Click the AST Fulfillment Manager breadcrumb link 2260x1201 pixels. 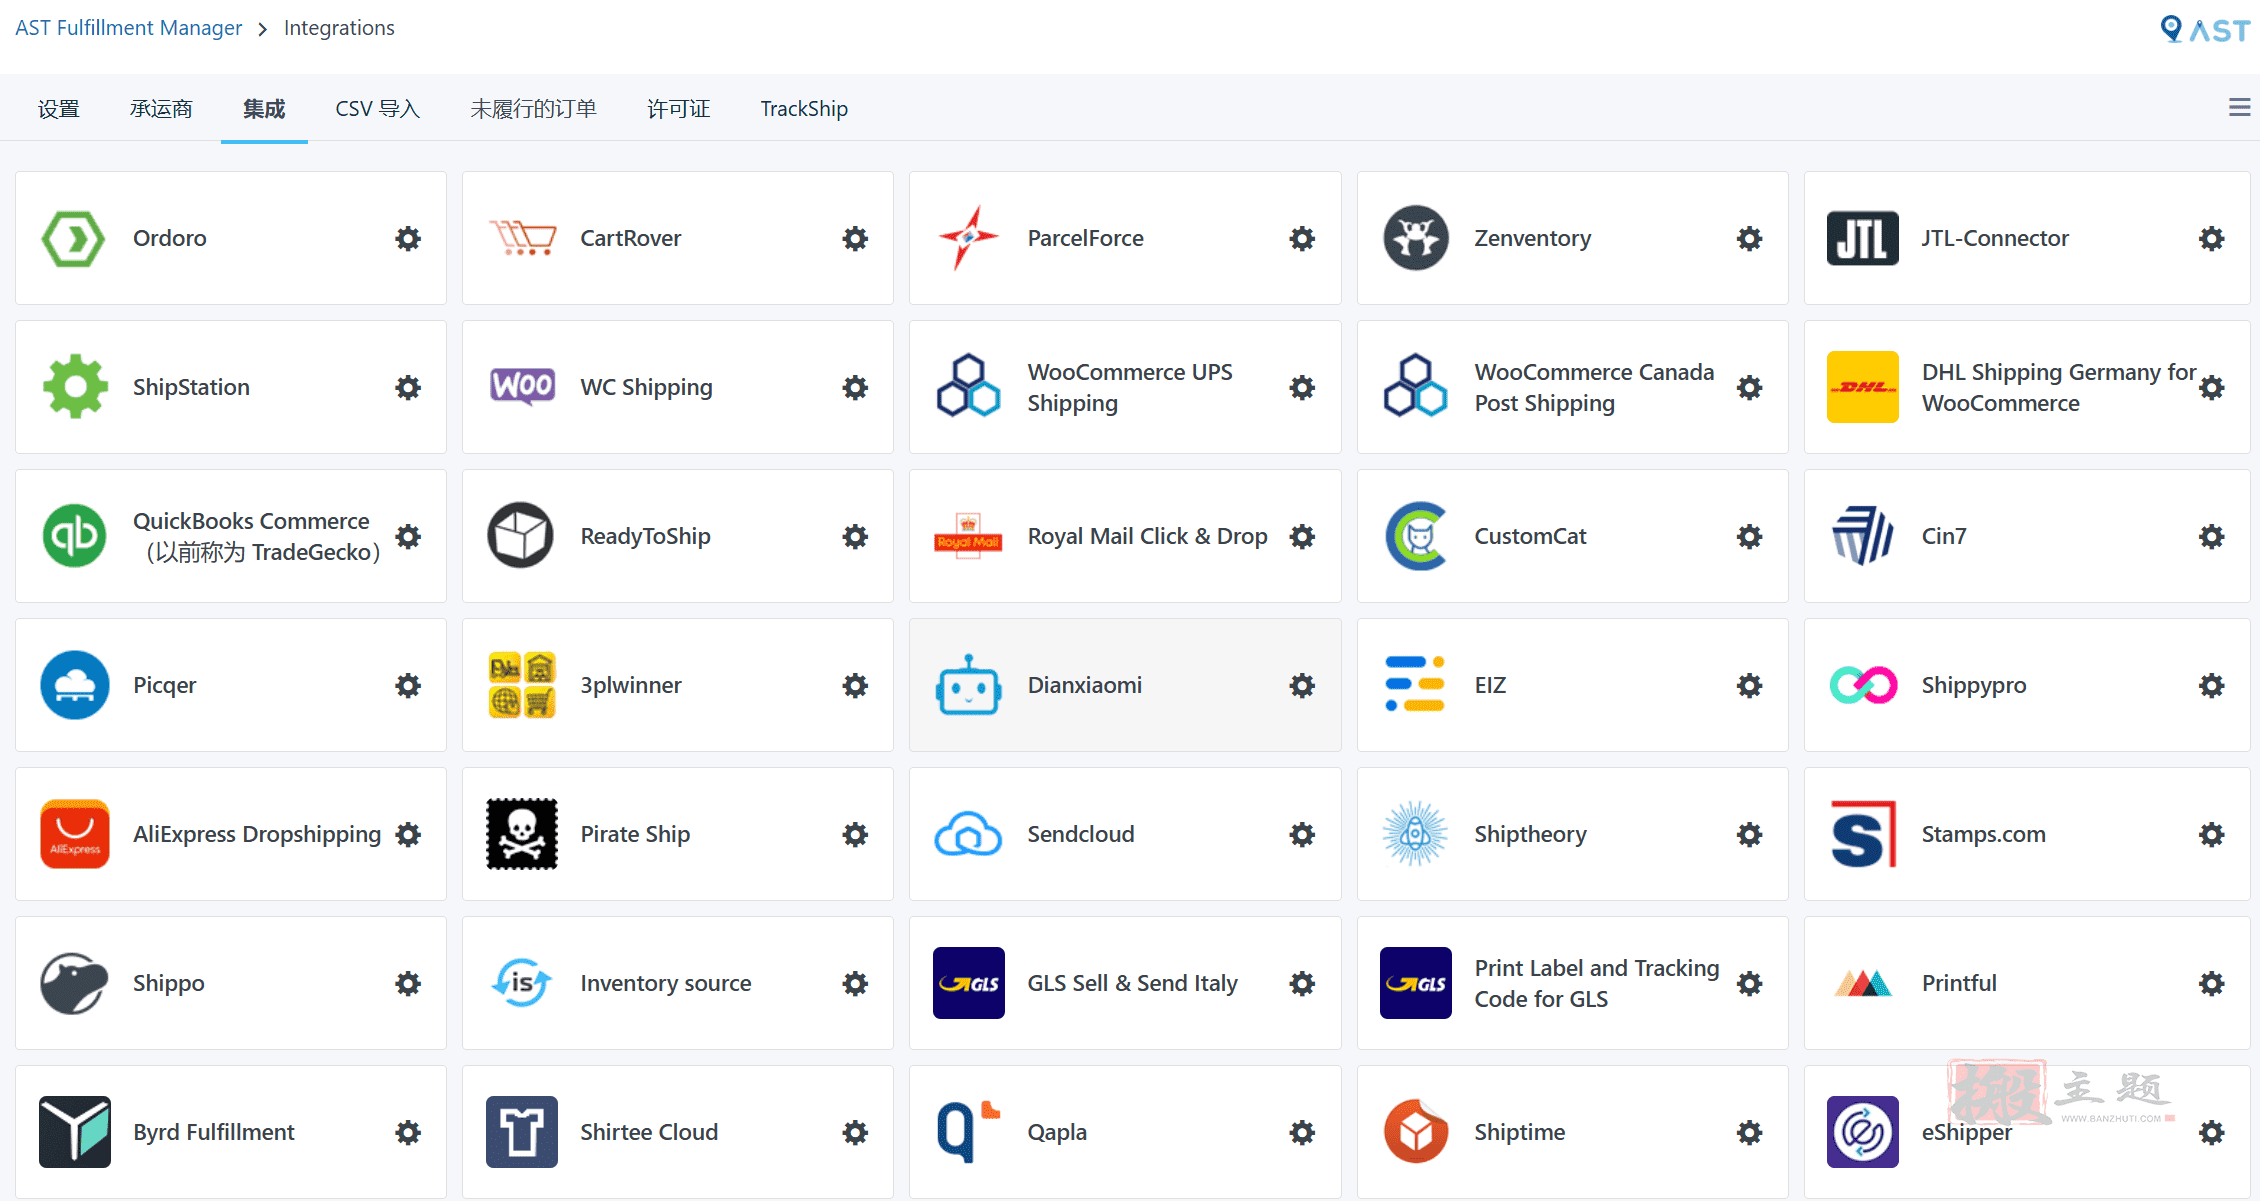pyautogui.click(x=129, y=28)
